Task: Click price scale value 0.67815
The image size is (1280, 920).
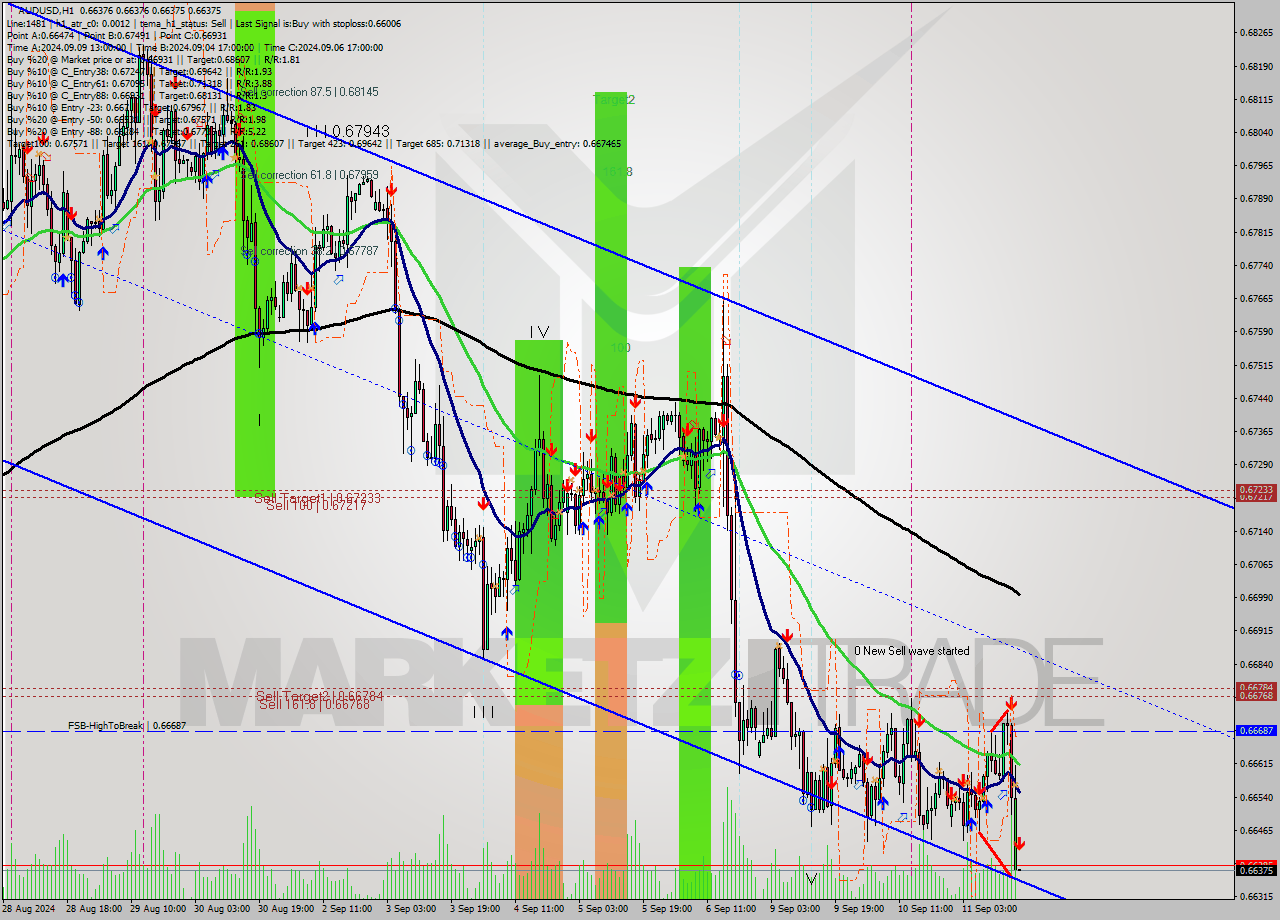Action: (x=1257, y=232)
